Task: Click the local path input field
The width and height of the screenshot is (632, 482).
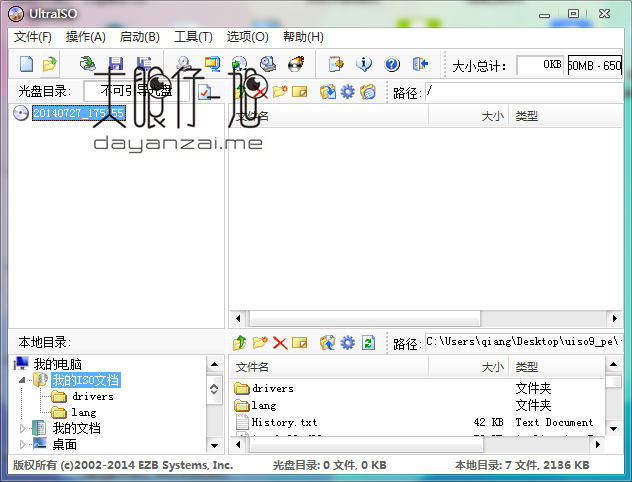Action: click(x=524, y=343)
